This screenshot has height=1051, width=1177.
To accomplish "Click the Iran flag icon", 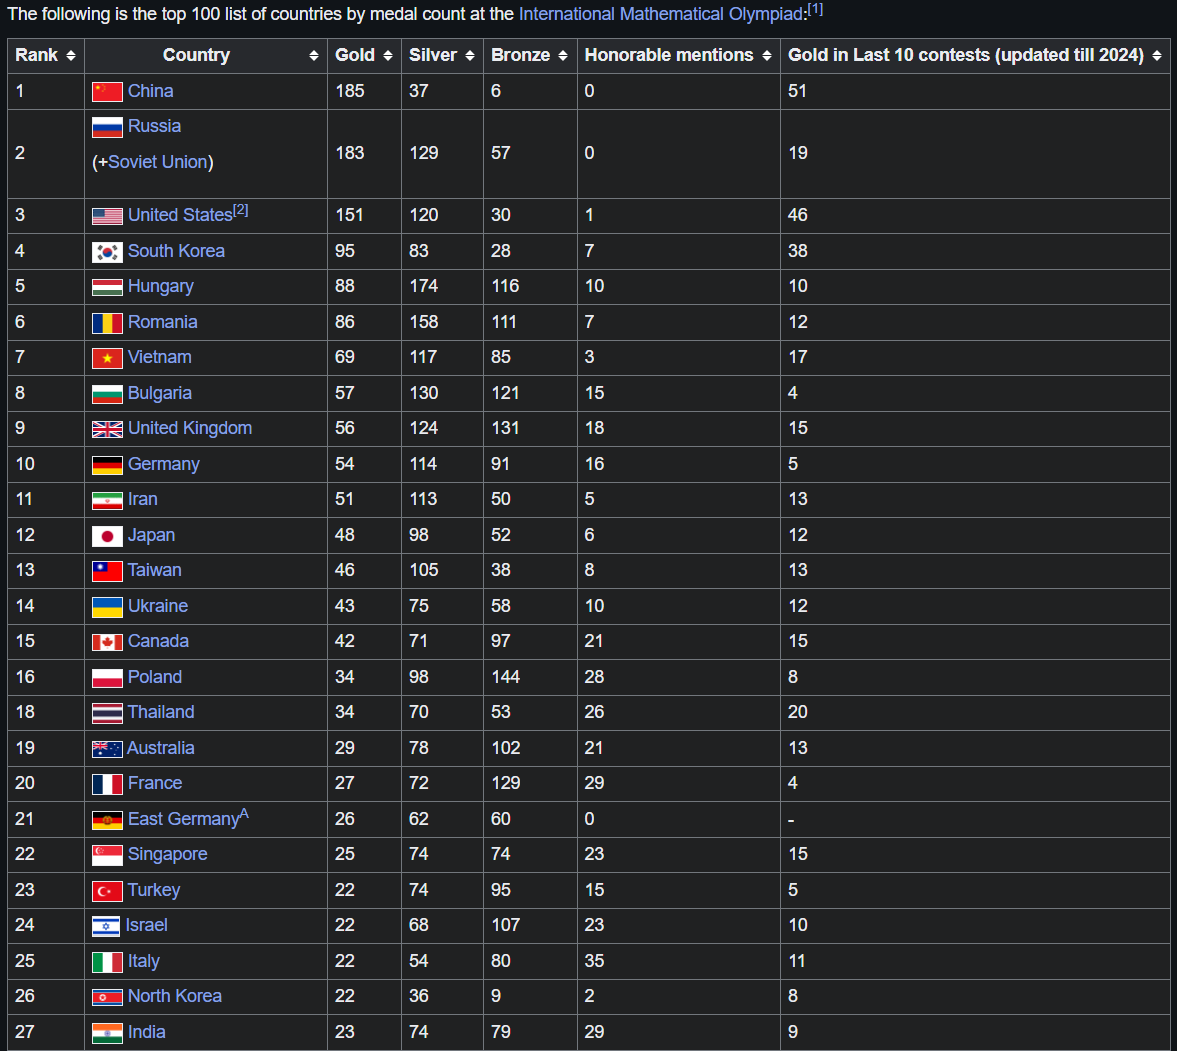I will tap(107, 501).
